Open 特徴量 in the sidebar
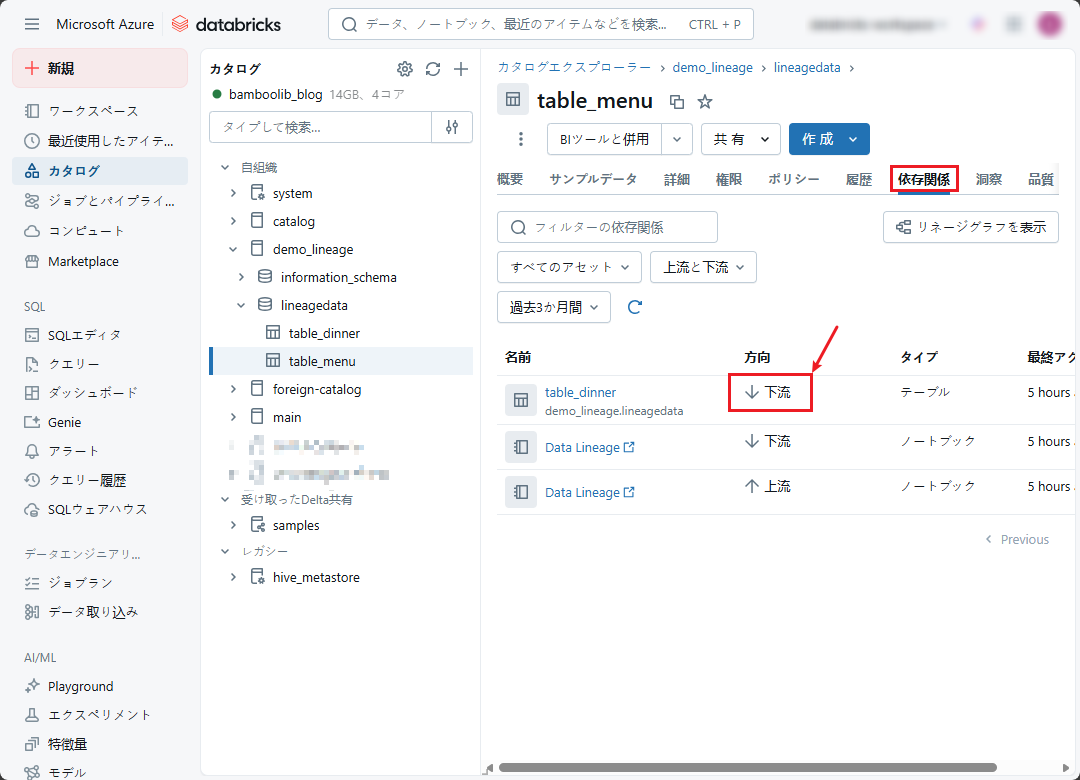Image resolution: width=1080 pixels, height=780 pixels. pos(100,744)
